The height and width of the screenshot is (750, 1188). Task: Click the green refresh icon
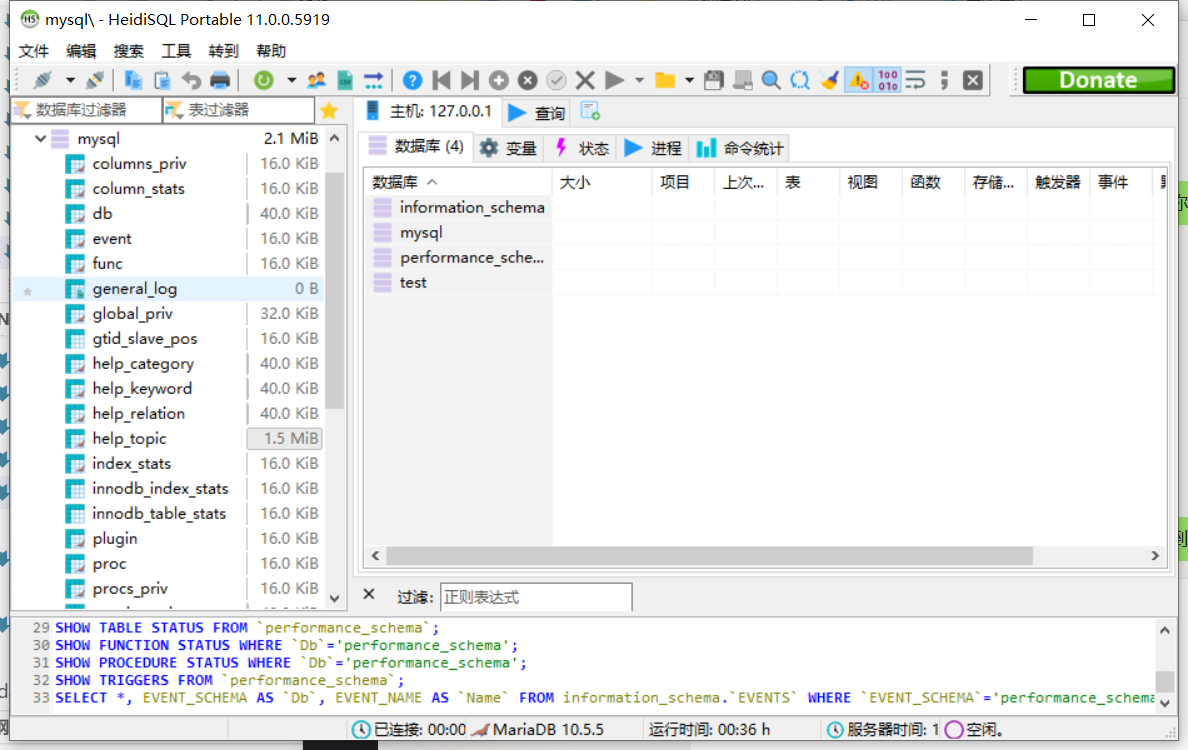(x=264, y=80)
